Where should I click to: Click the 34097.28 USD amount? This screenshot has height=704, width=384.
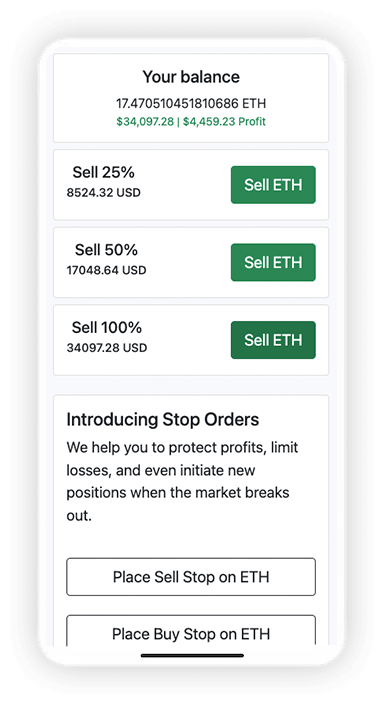(x=106, y=348)
